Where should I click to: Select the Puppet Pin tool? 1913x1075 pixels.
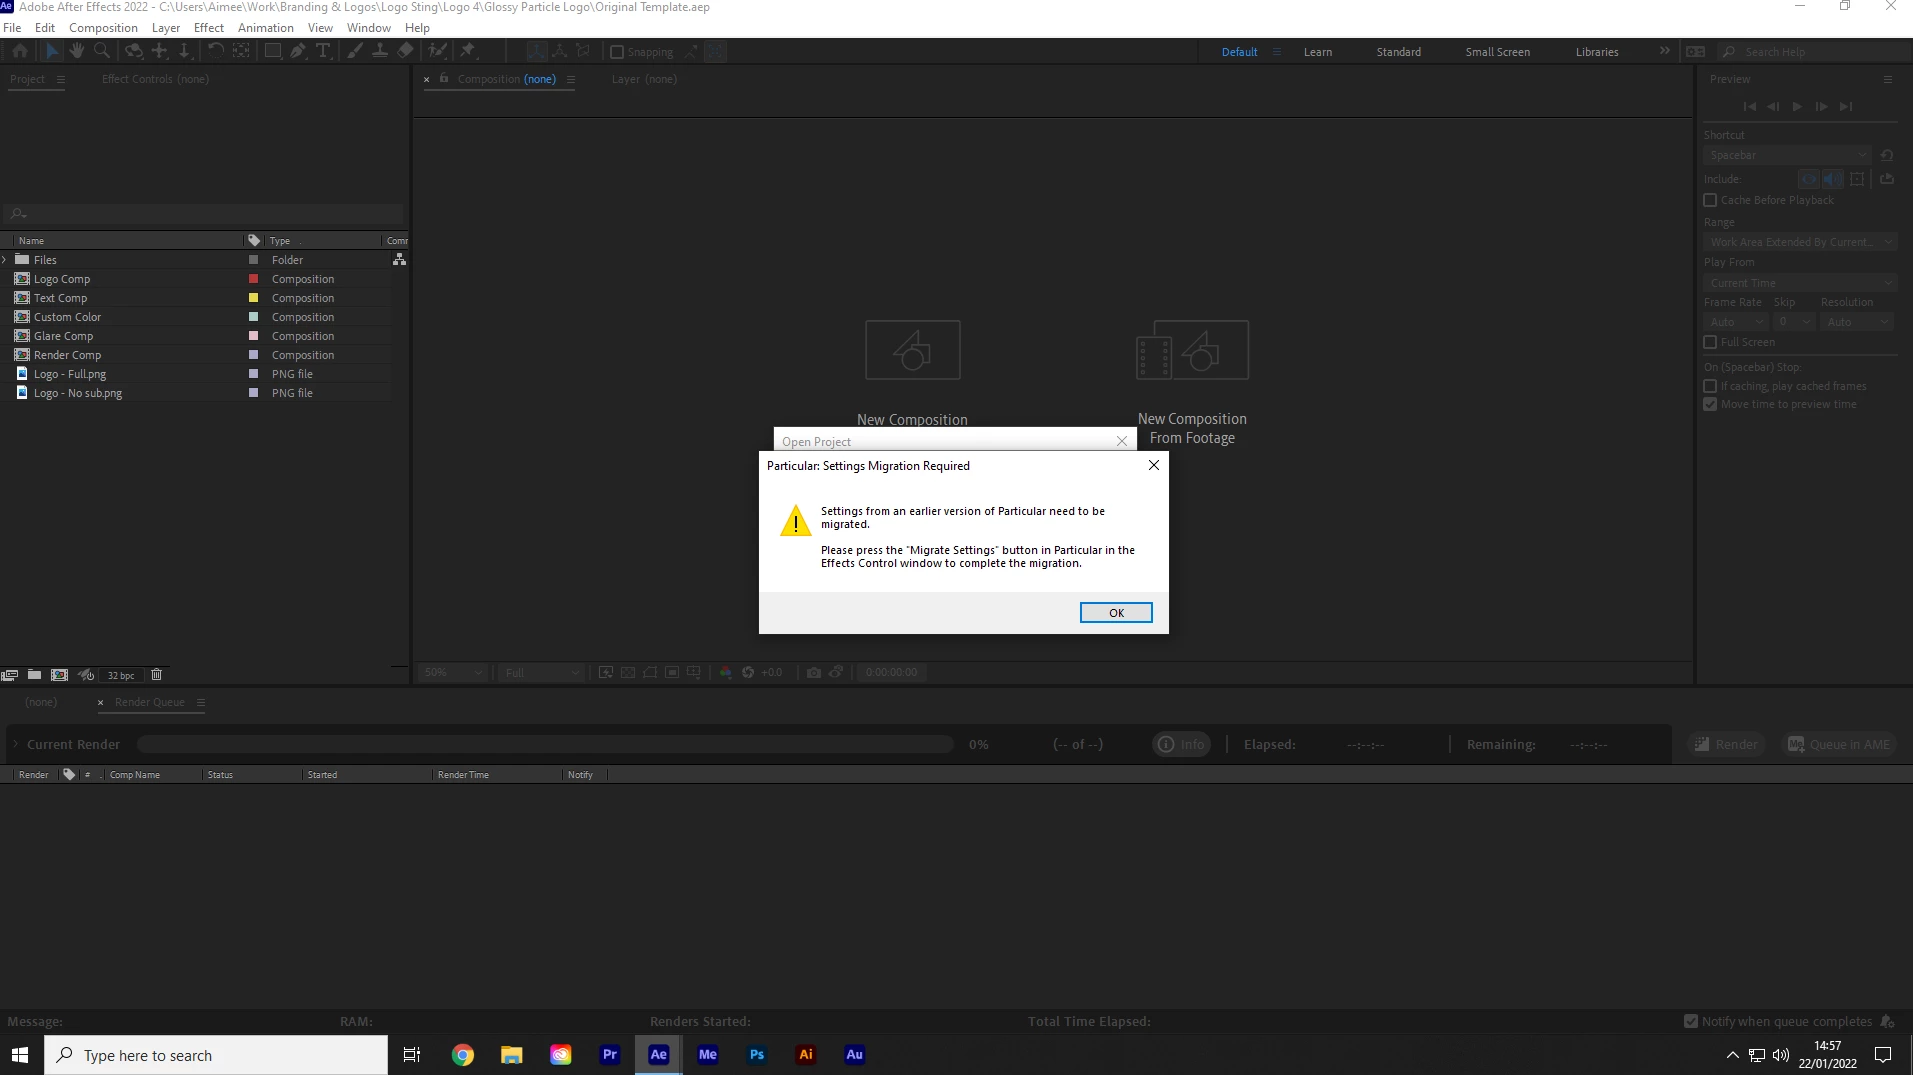[468, 51]
